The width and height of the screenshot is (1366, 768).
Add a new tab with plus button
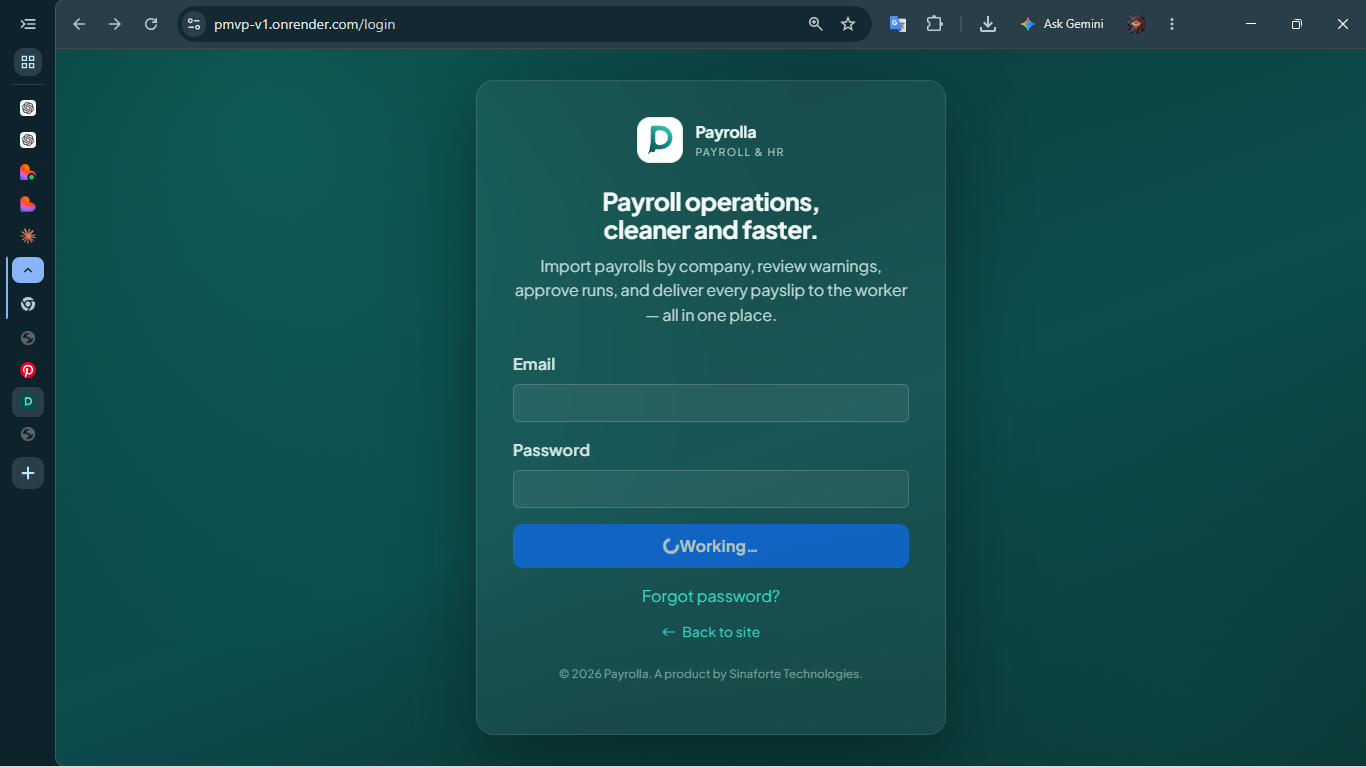[28, 473]
